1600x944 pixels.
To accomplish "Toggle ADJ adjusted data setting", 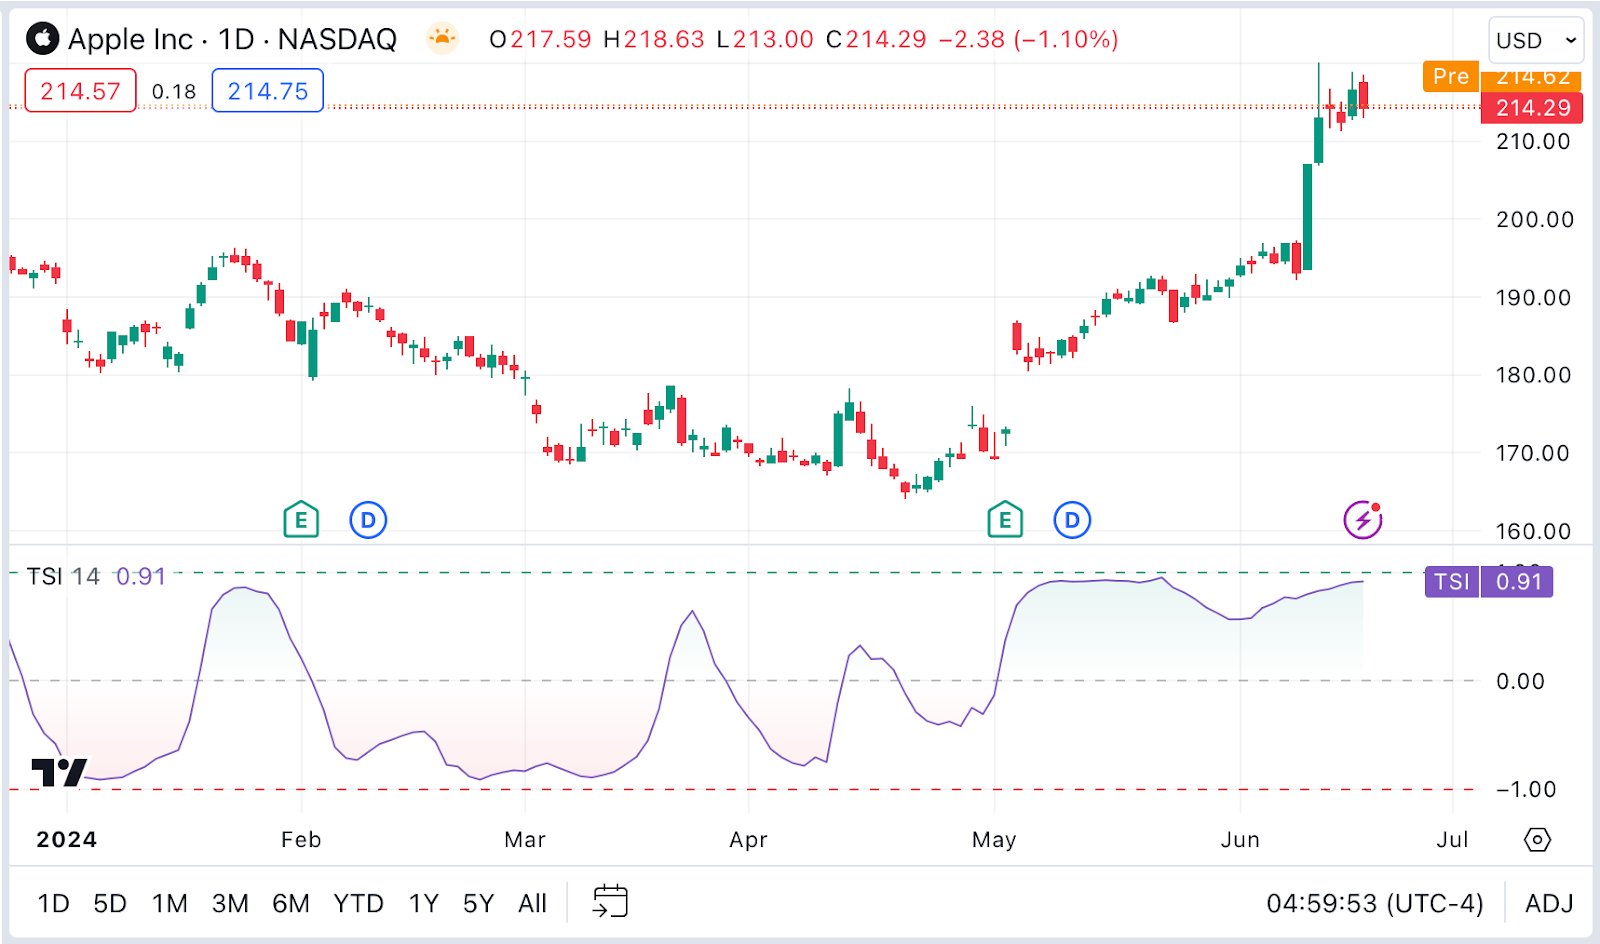I will point(1548,904).
